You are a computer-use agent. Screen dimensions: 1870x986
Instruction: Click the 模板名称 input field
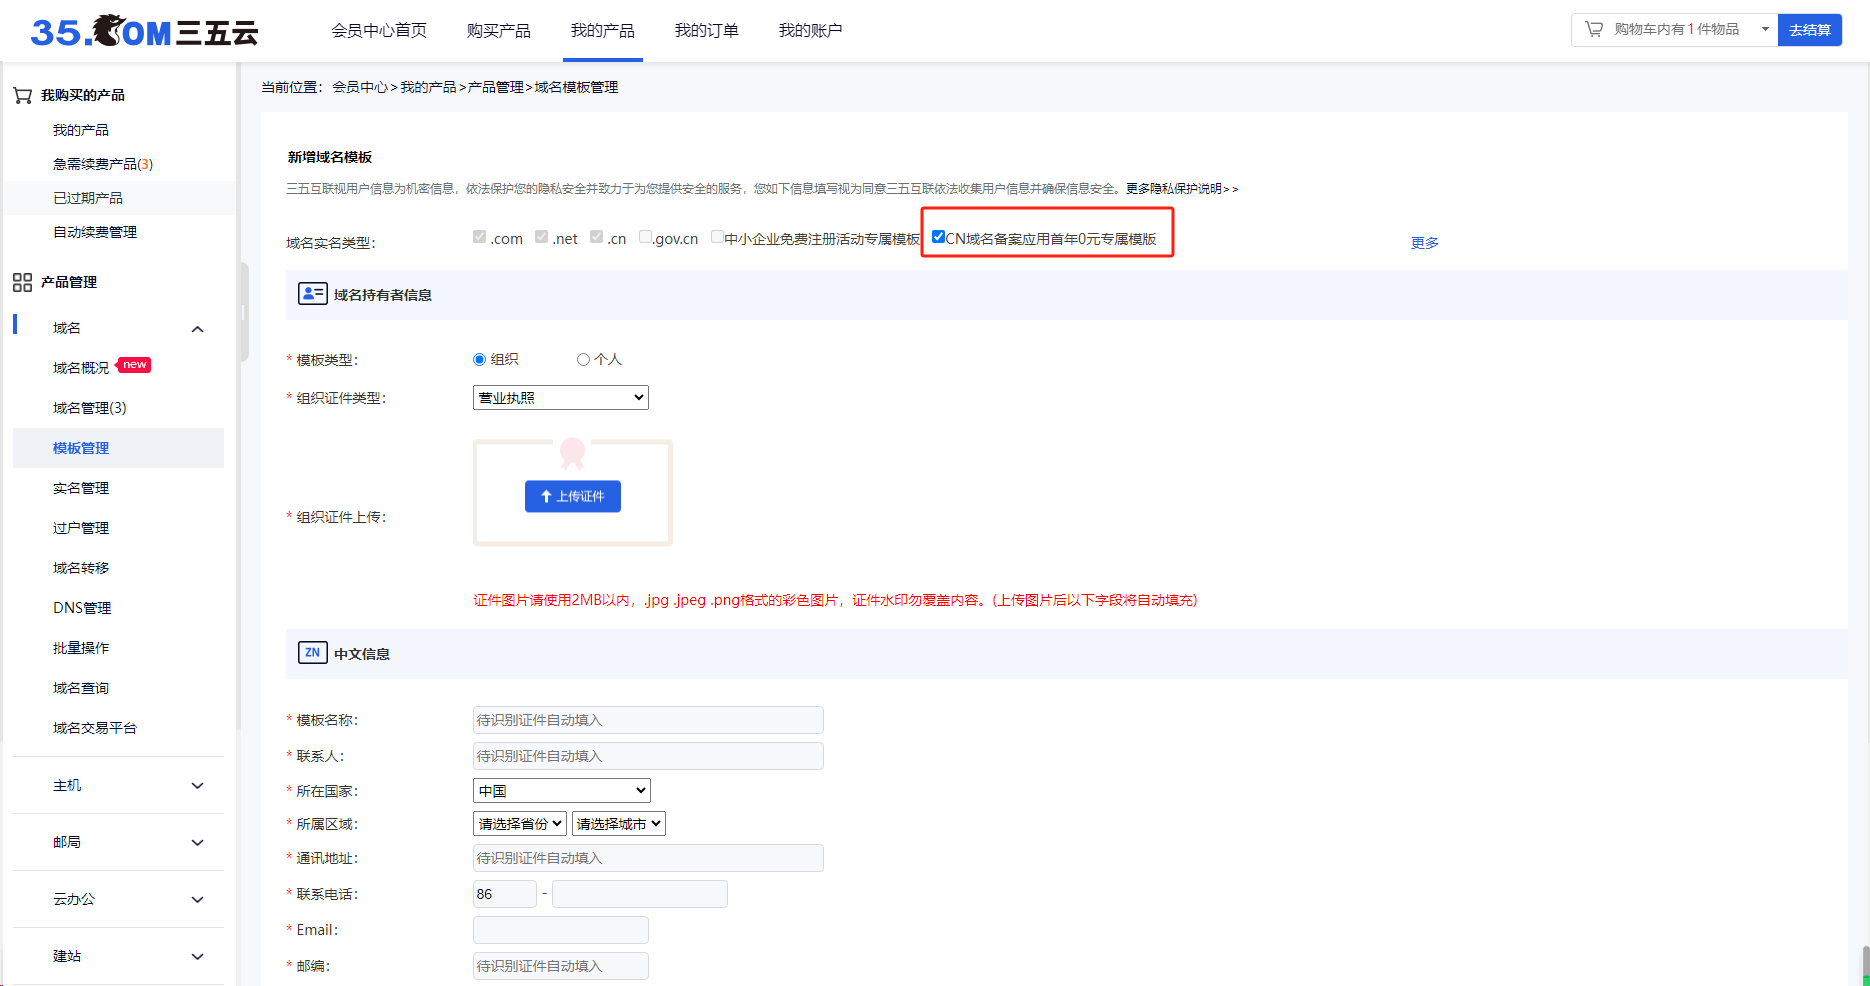[x=648, y=720]
